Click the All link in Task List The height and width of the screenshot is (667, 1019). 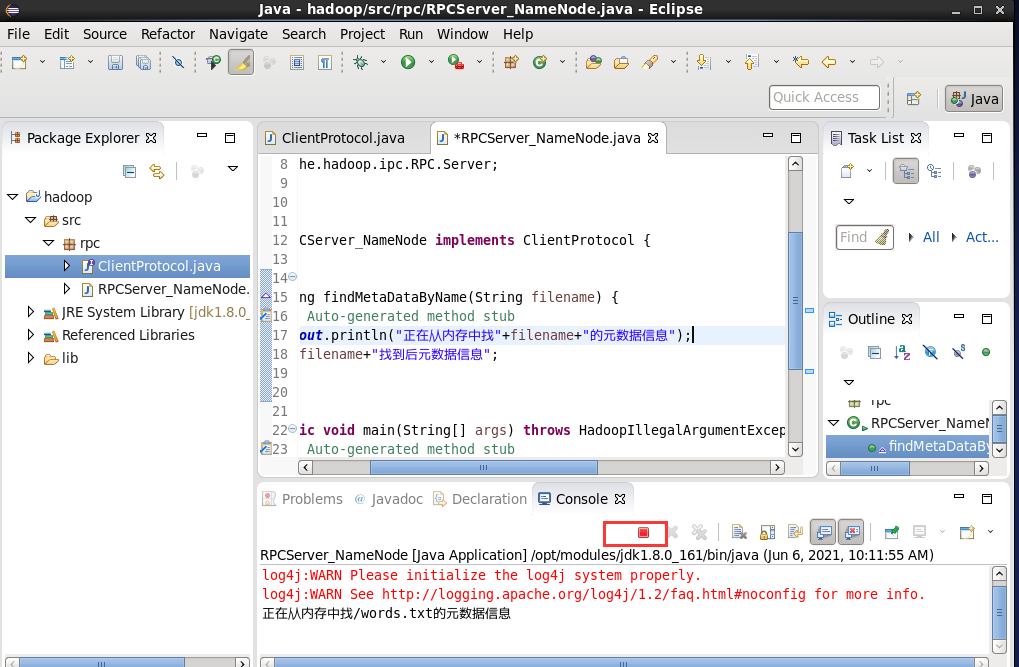pyautogui.click(x=931, y=237)
